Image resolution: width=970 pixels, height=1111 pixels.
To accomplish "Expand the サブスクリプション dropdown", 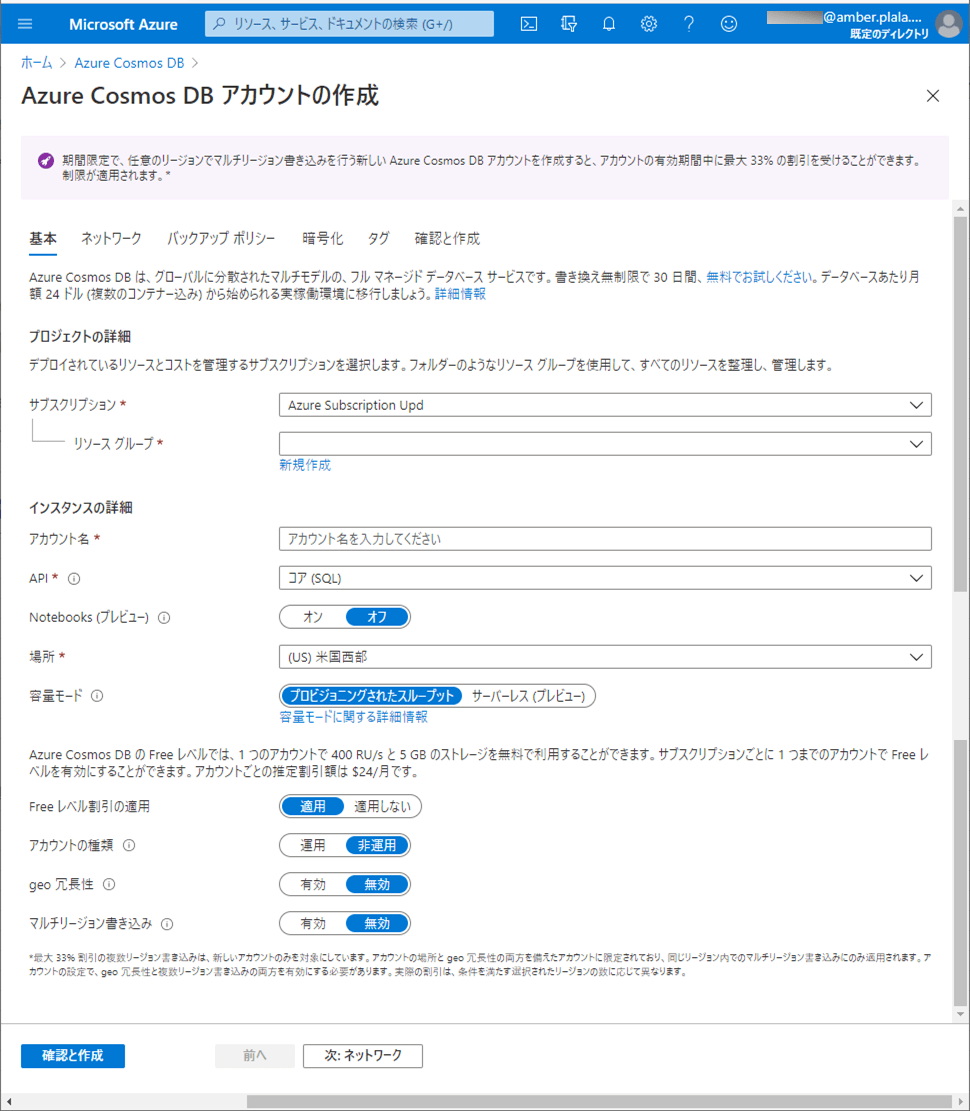I will click(605, 405).
